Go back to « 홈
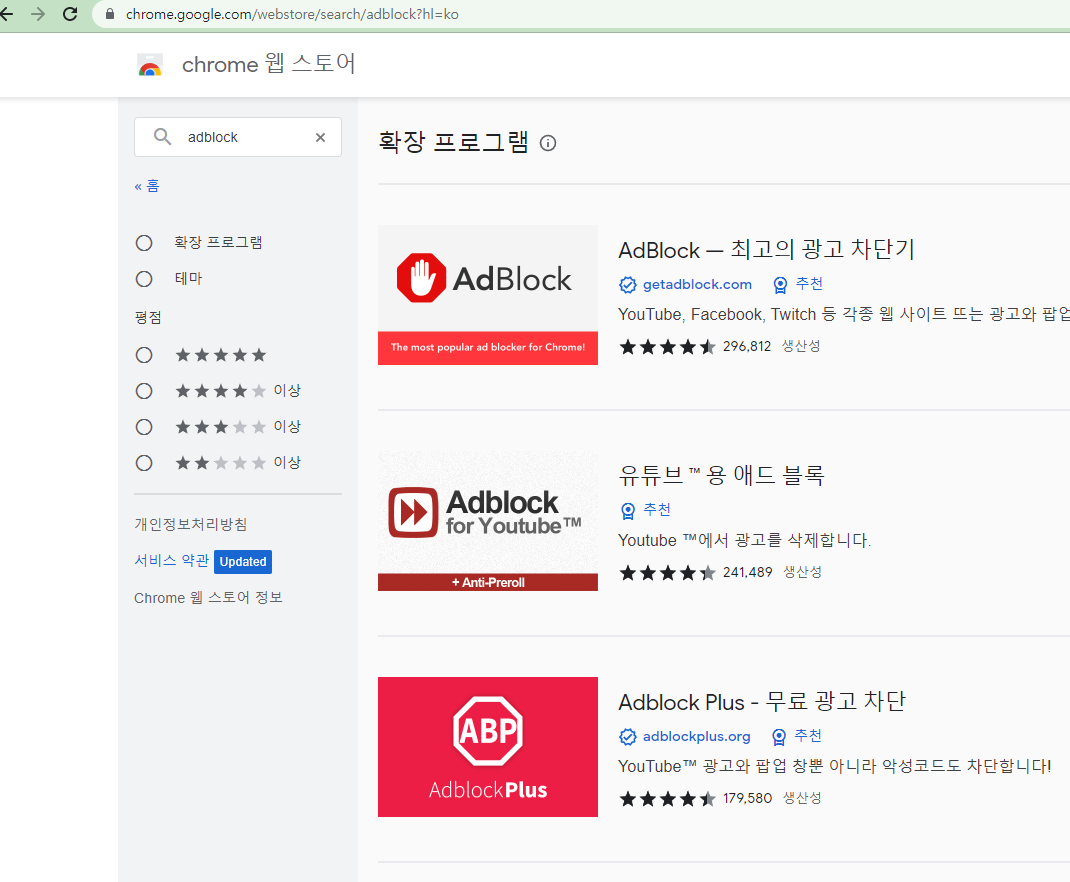1070x882 pixels. click(147, 186)
